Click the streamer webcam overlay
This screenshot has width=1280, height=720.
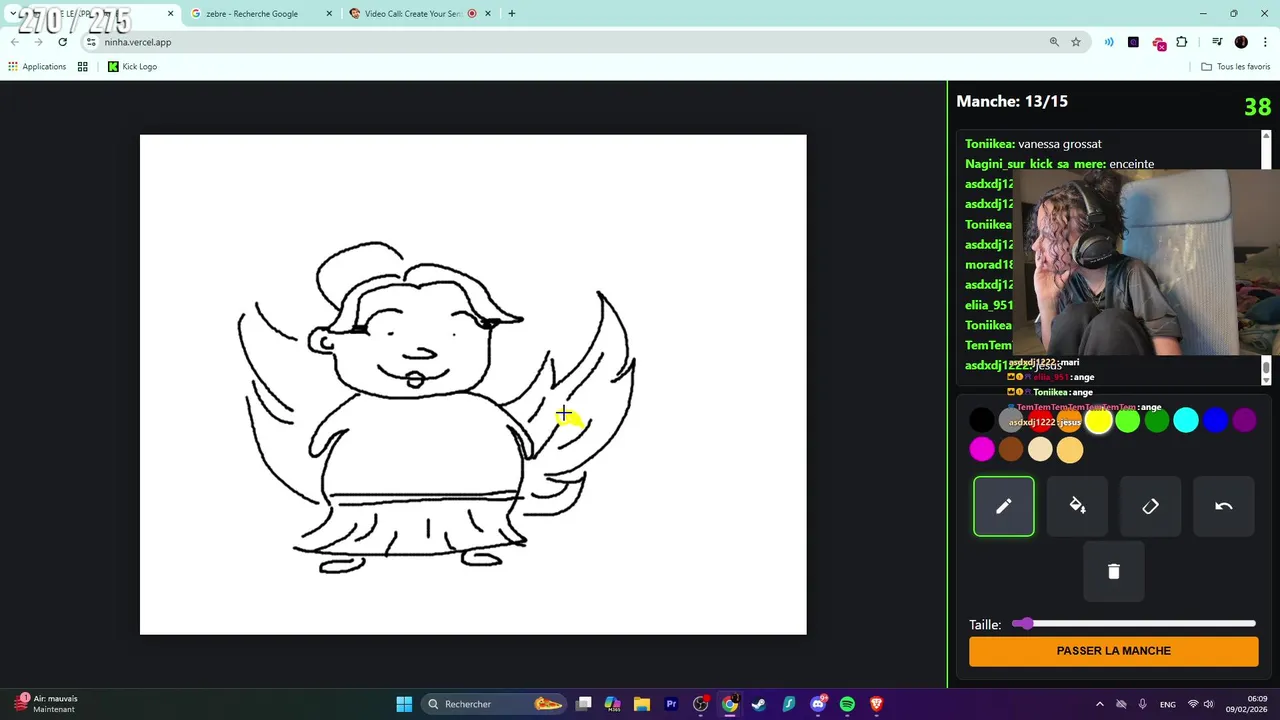pyautogui.click(x=1146, y=262)
